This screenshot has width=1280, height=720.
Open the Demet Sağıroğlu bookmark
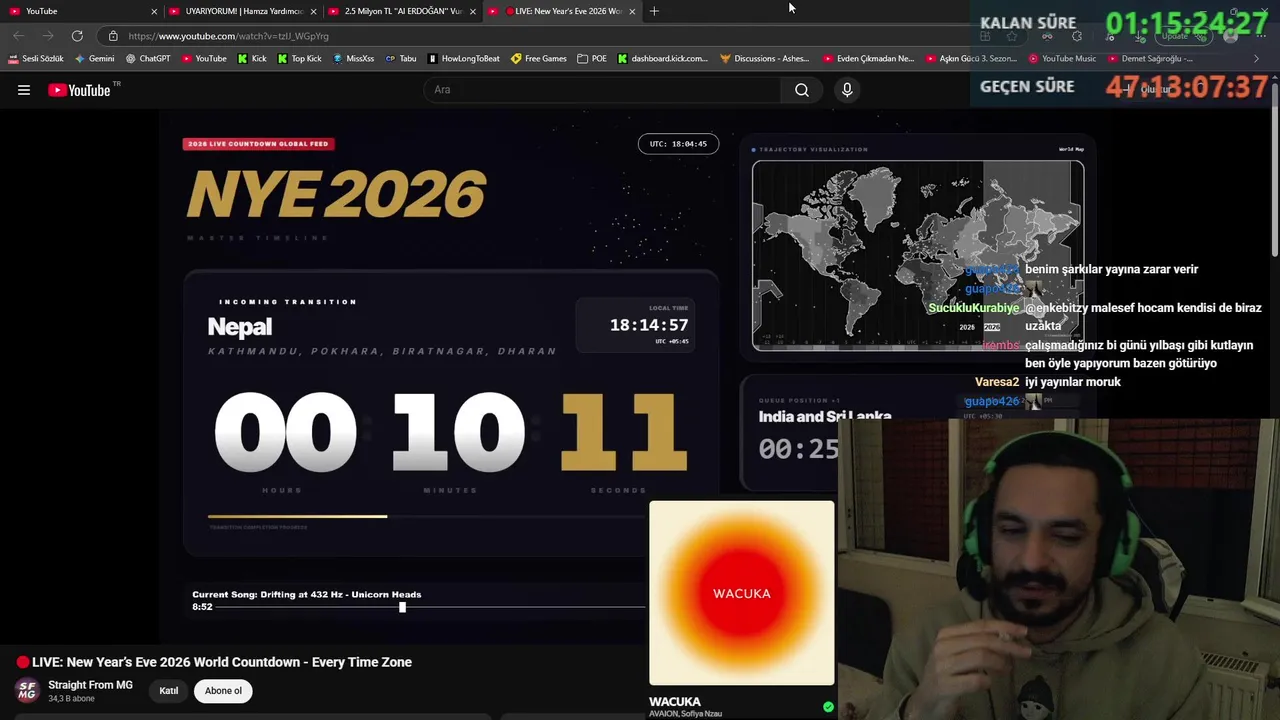[x=1150, y=59]
